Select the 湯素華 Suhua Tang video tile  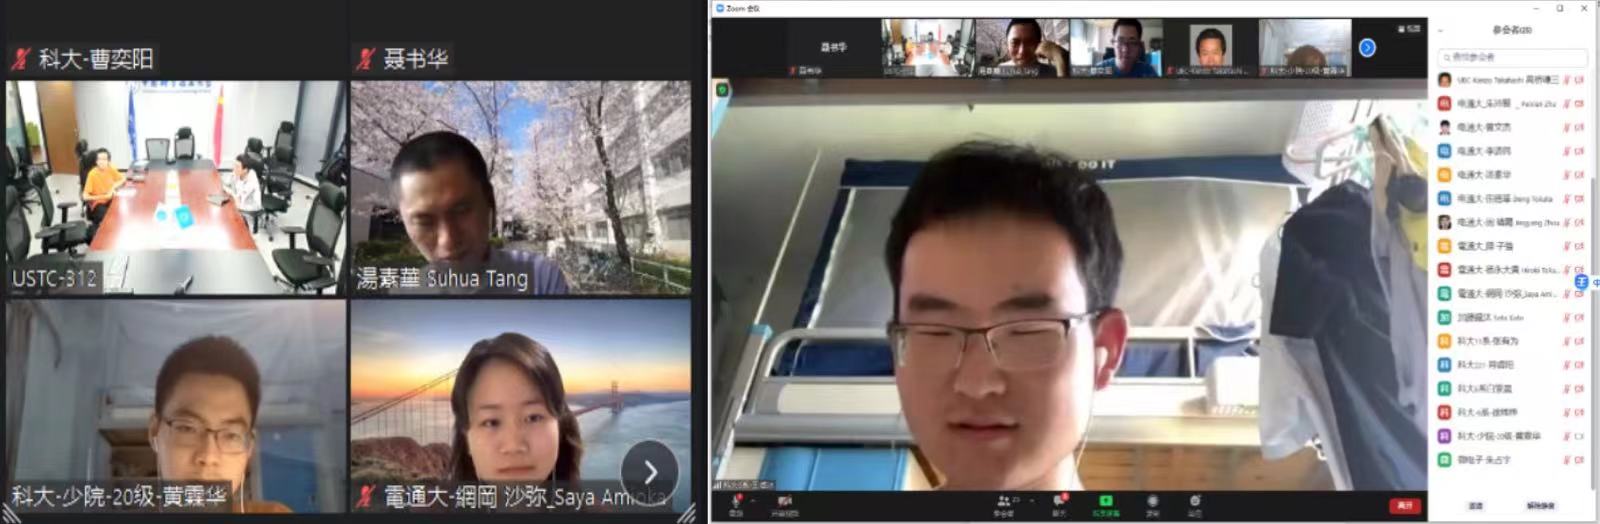(520, 187)
